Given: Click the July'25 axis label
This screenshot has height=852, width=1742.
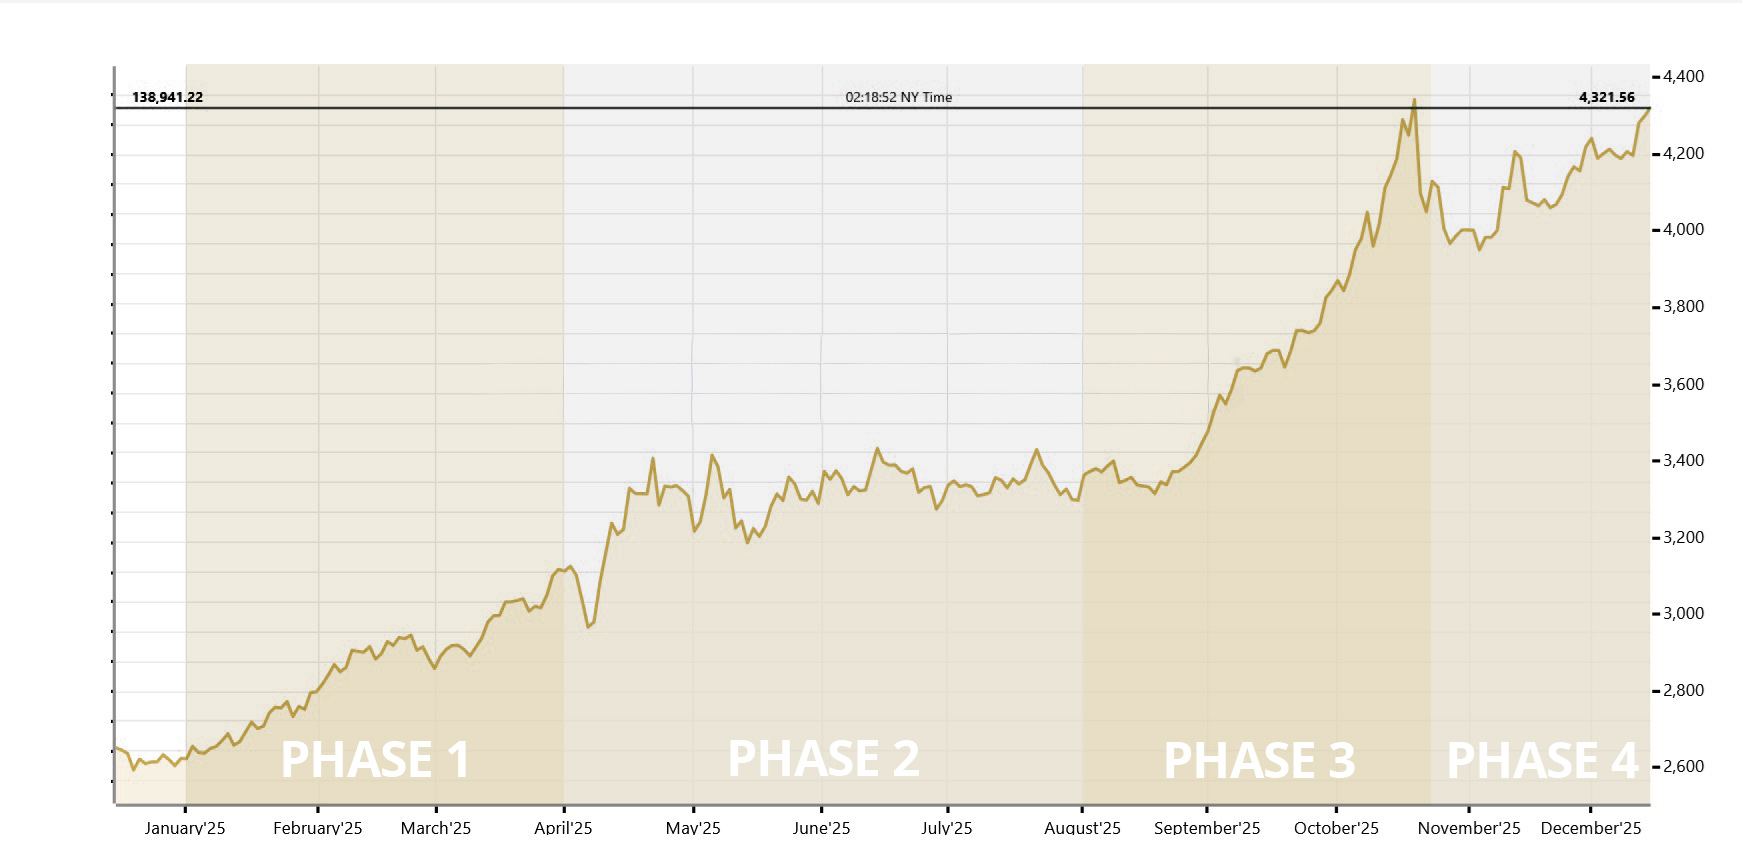Looking at the screenshot, I should point(947,828).
